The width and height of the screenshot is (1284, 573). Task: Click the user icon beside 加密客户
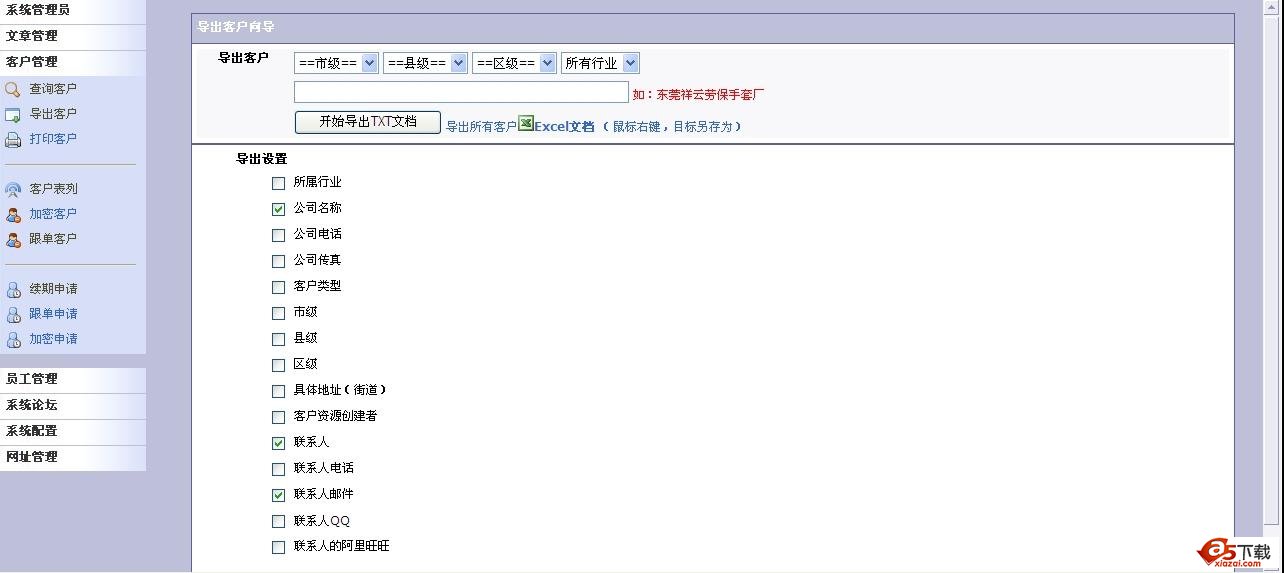[13, 214]
